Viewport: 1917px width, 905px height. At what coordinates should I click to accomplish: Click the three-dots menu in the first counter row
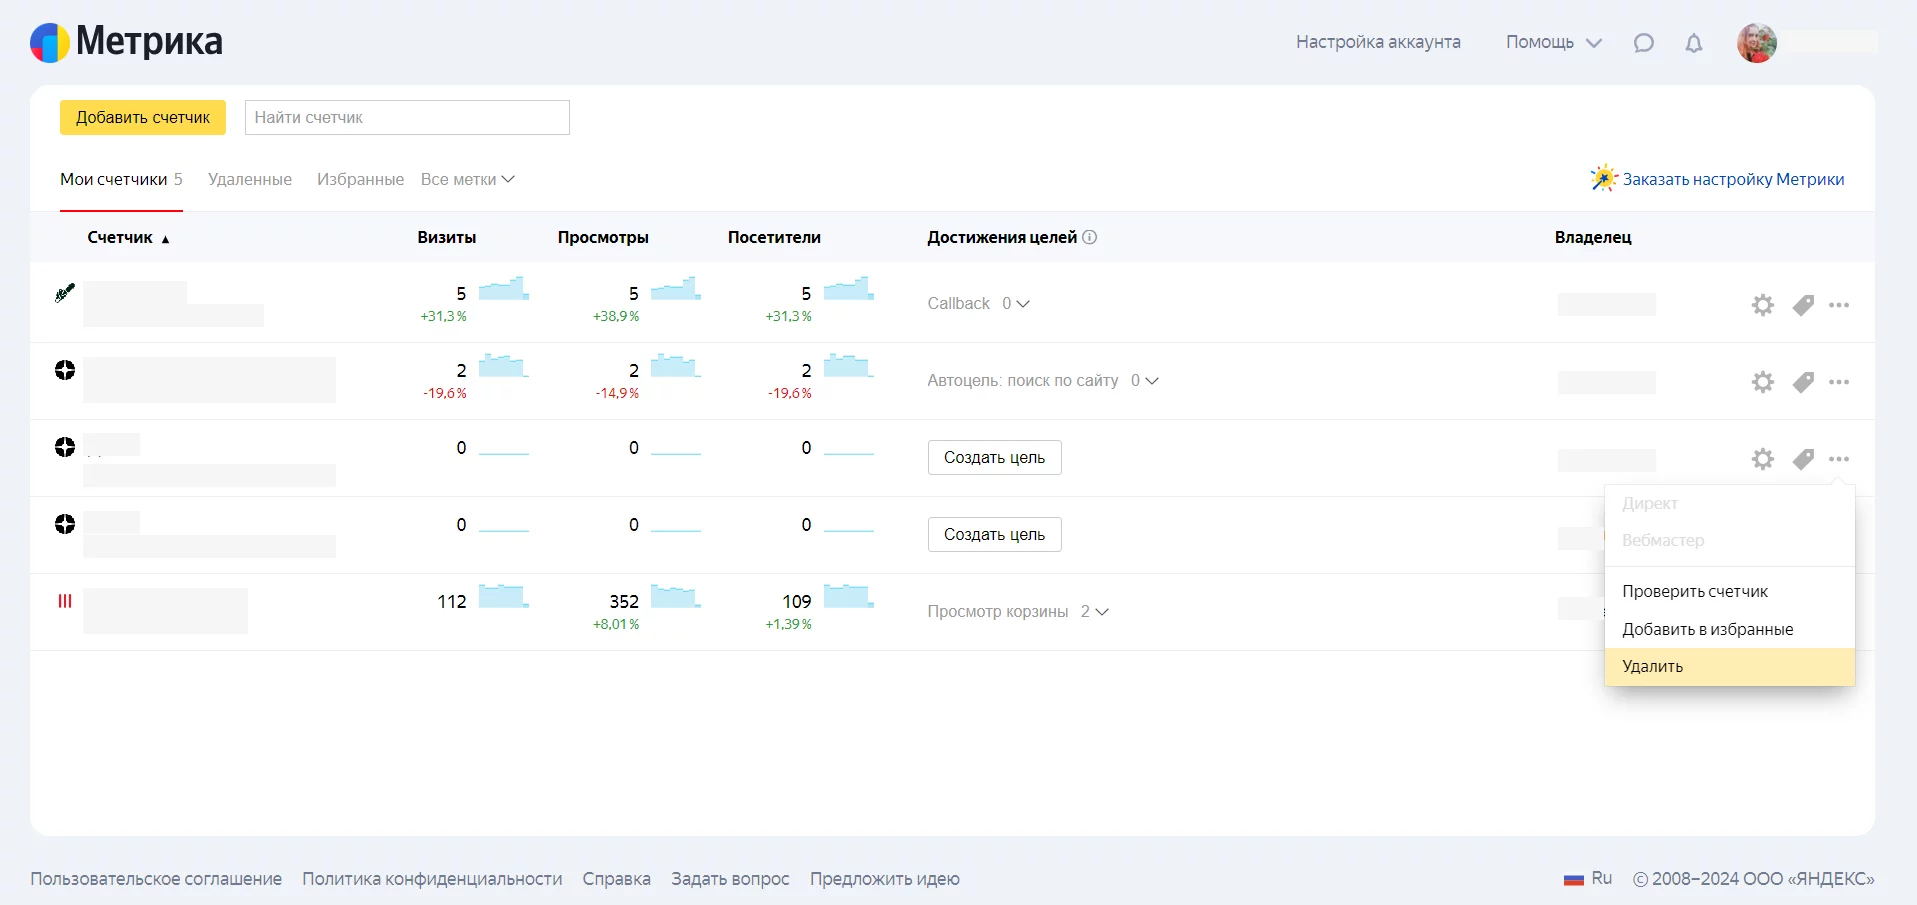click(x=1838, y=305)
